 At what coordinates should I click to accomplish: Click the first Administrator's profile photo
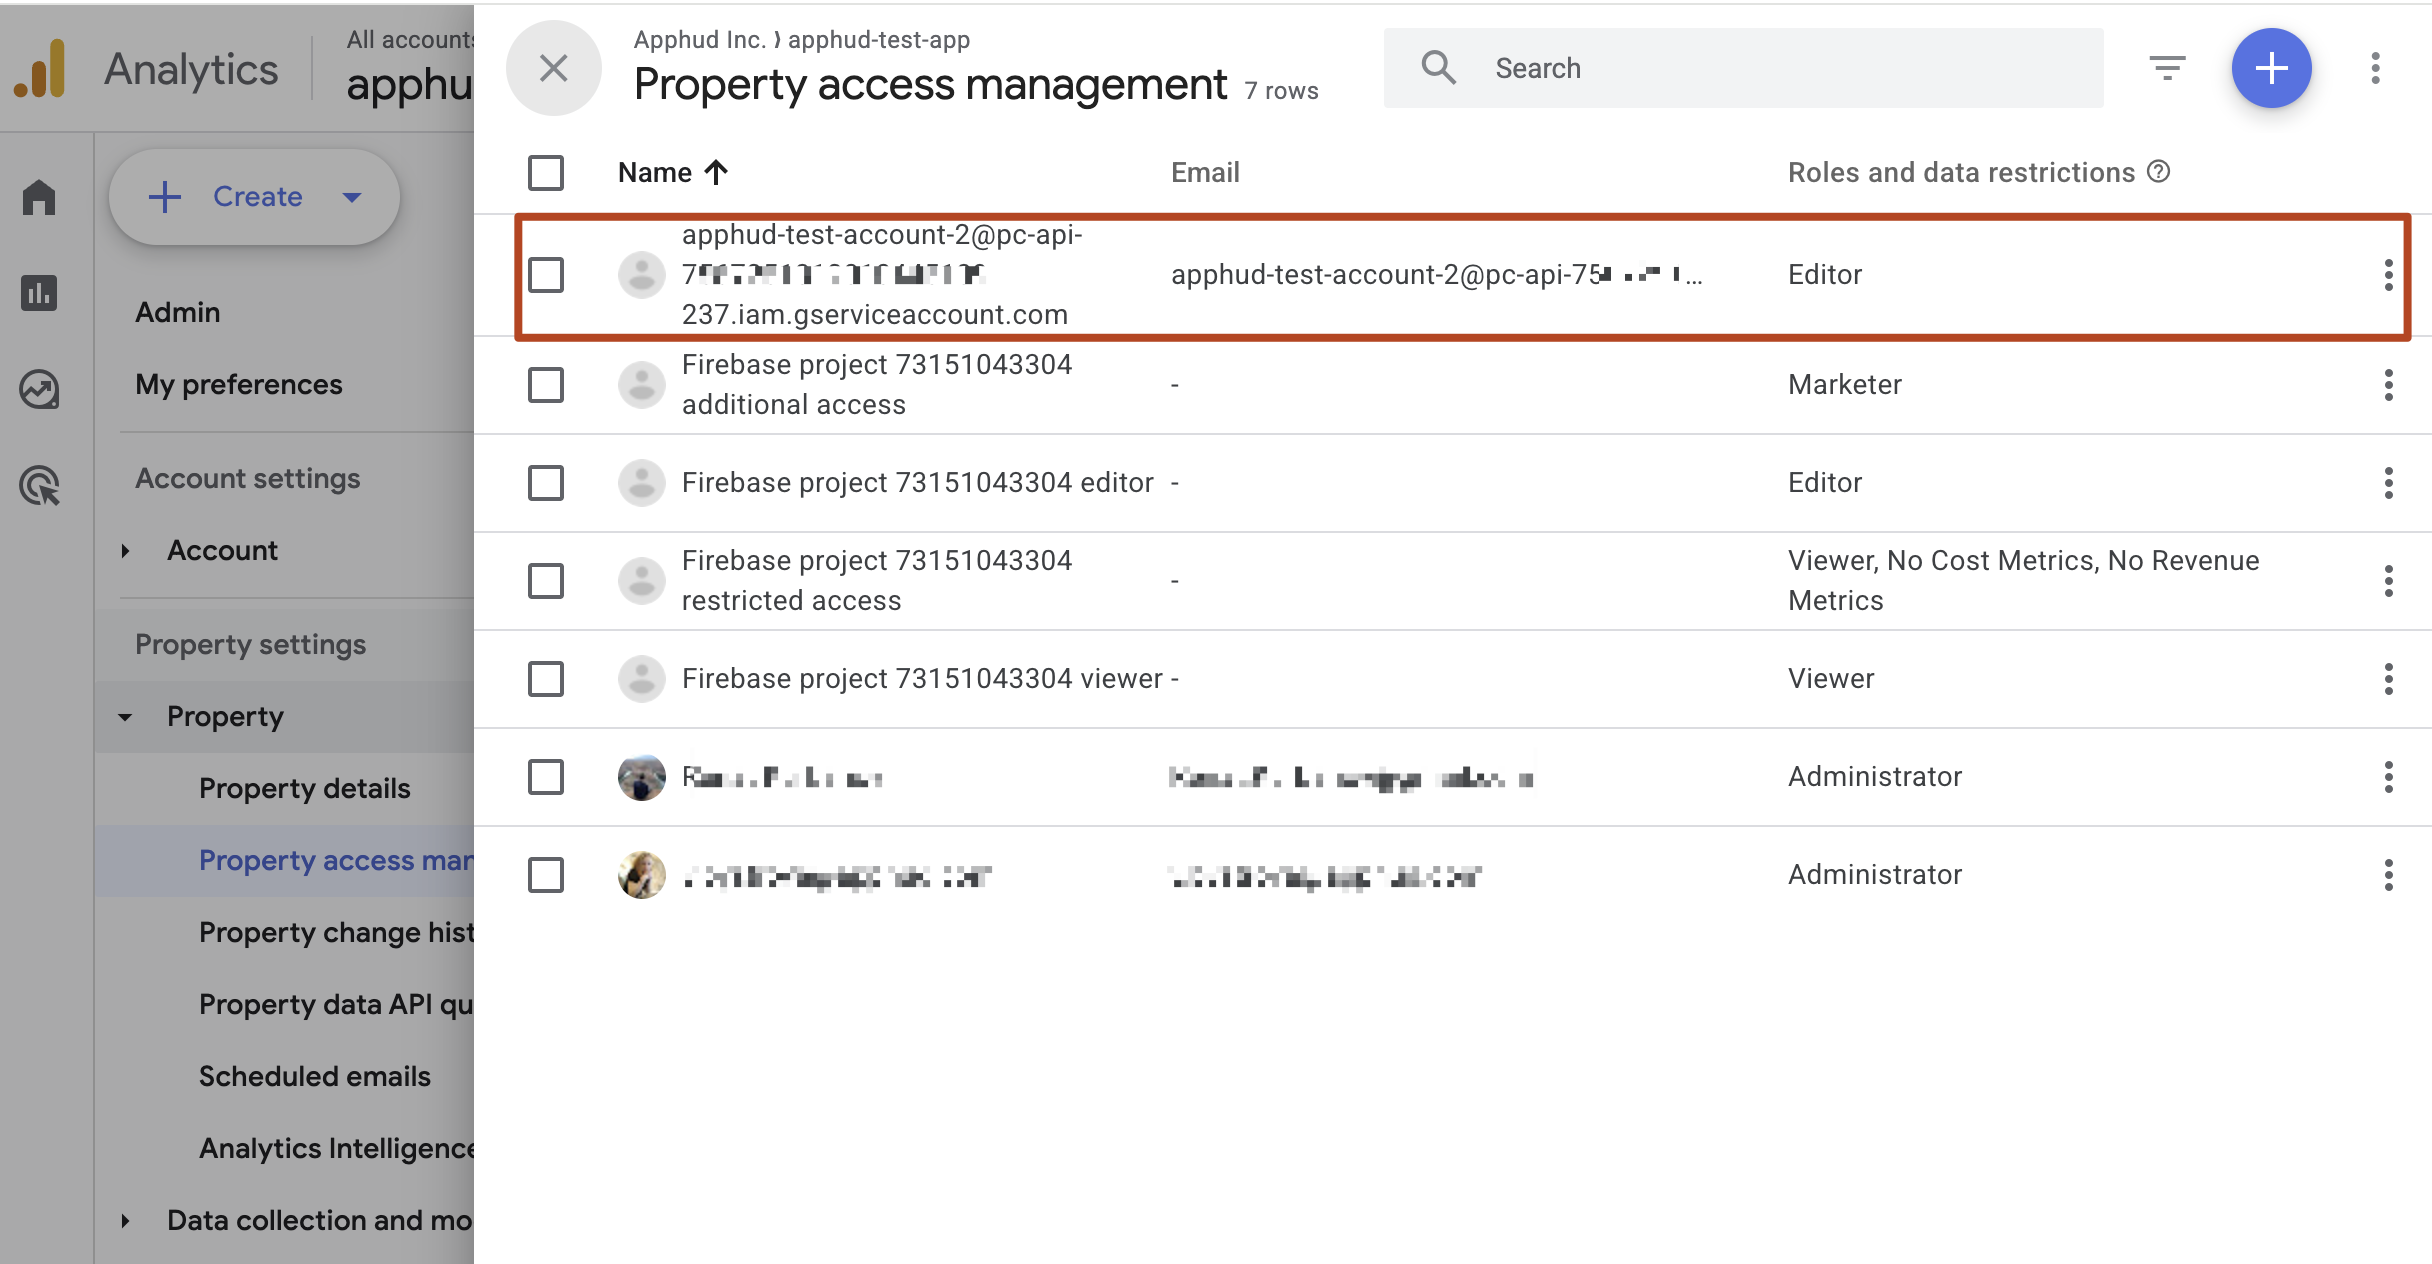[642, 777]
